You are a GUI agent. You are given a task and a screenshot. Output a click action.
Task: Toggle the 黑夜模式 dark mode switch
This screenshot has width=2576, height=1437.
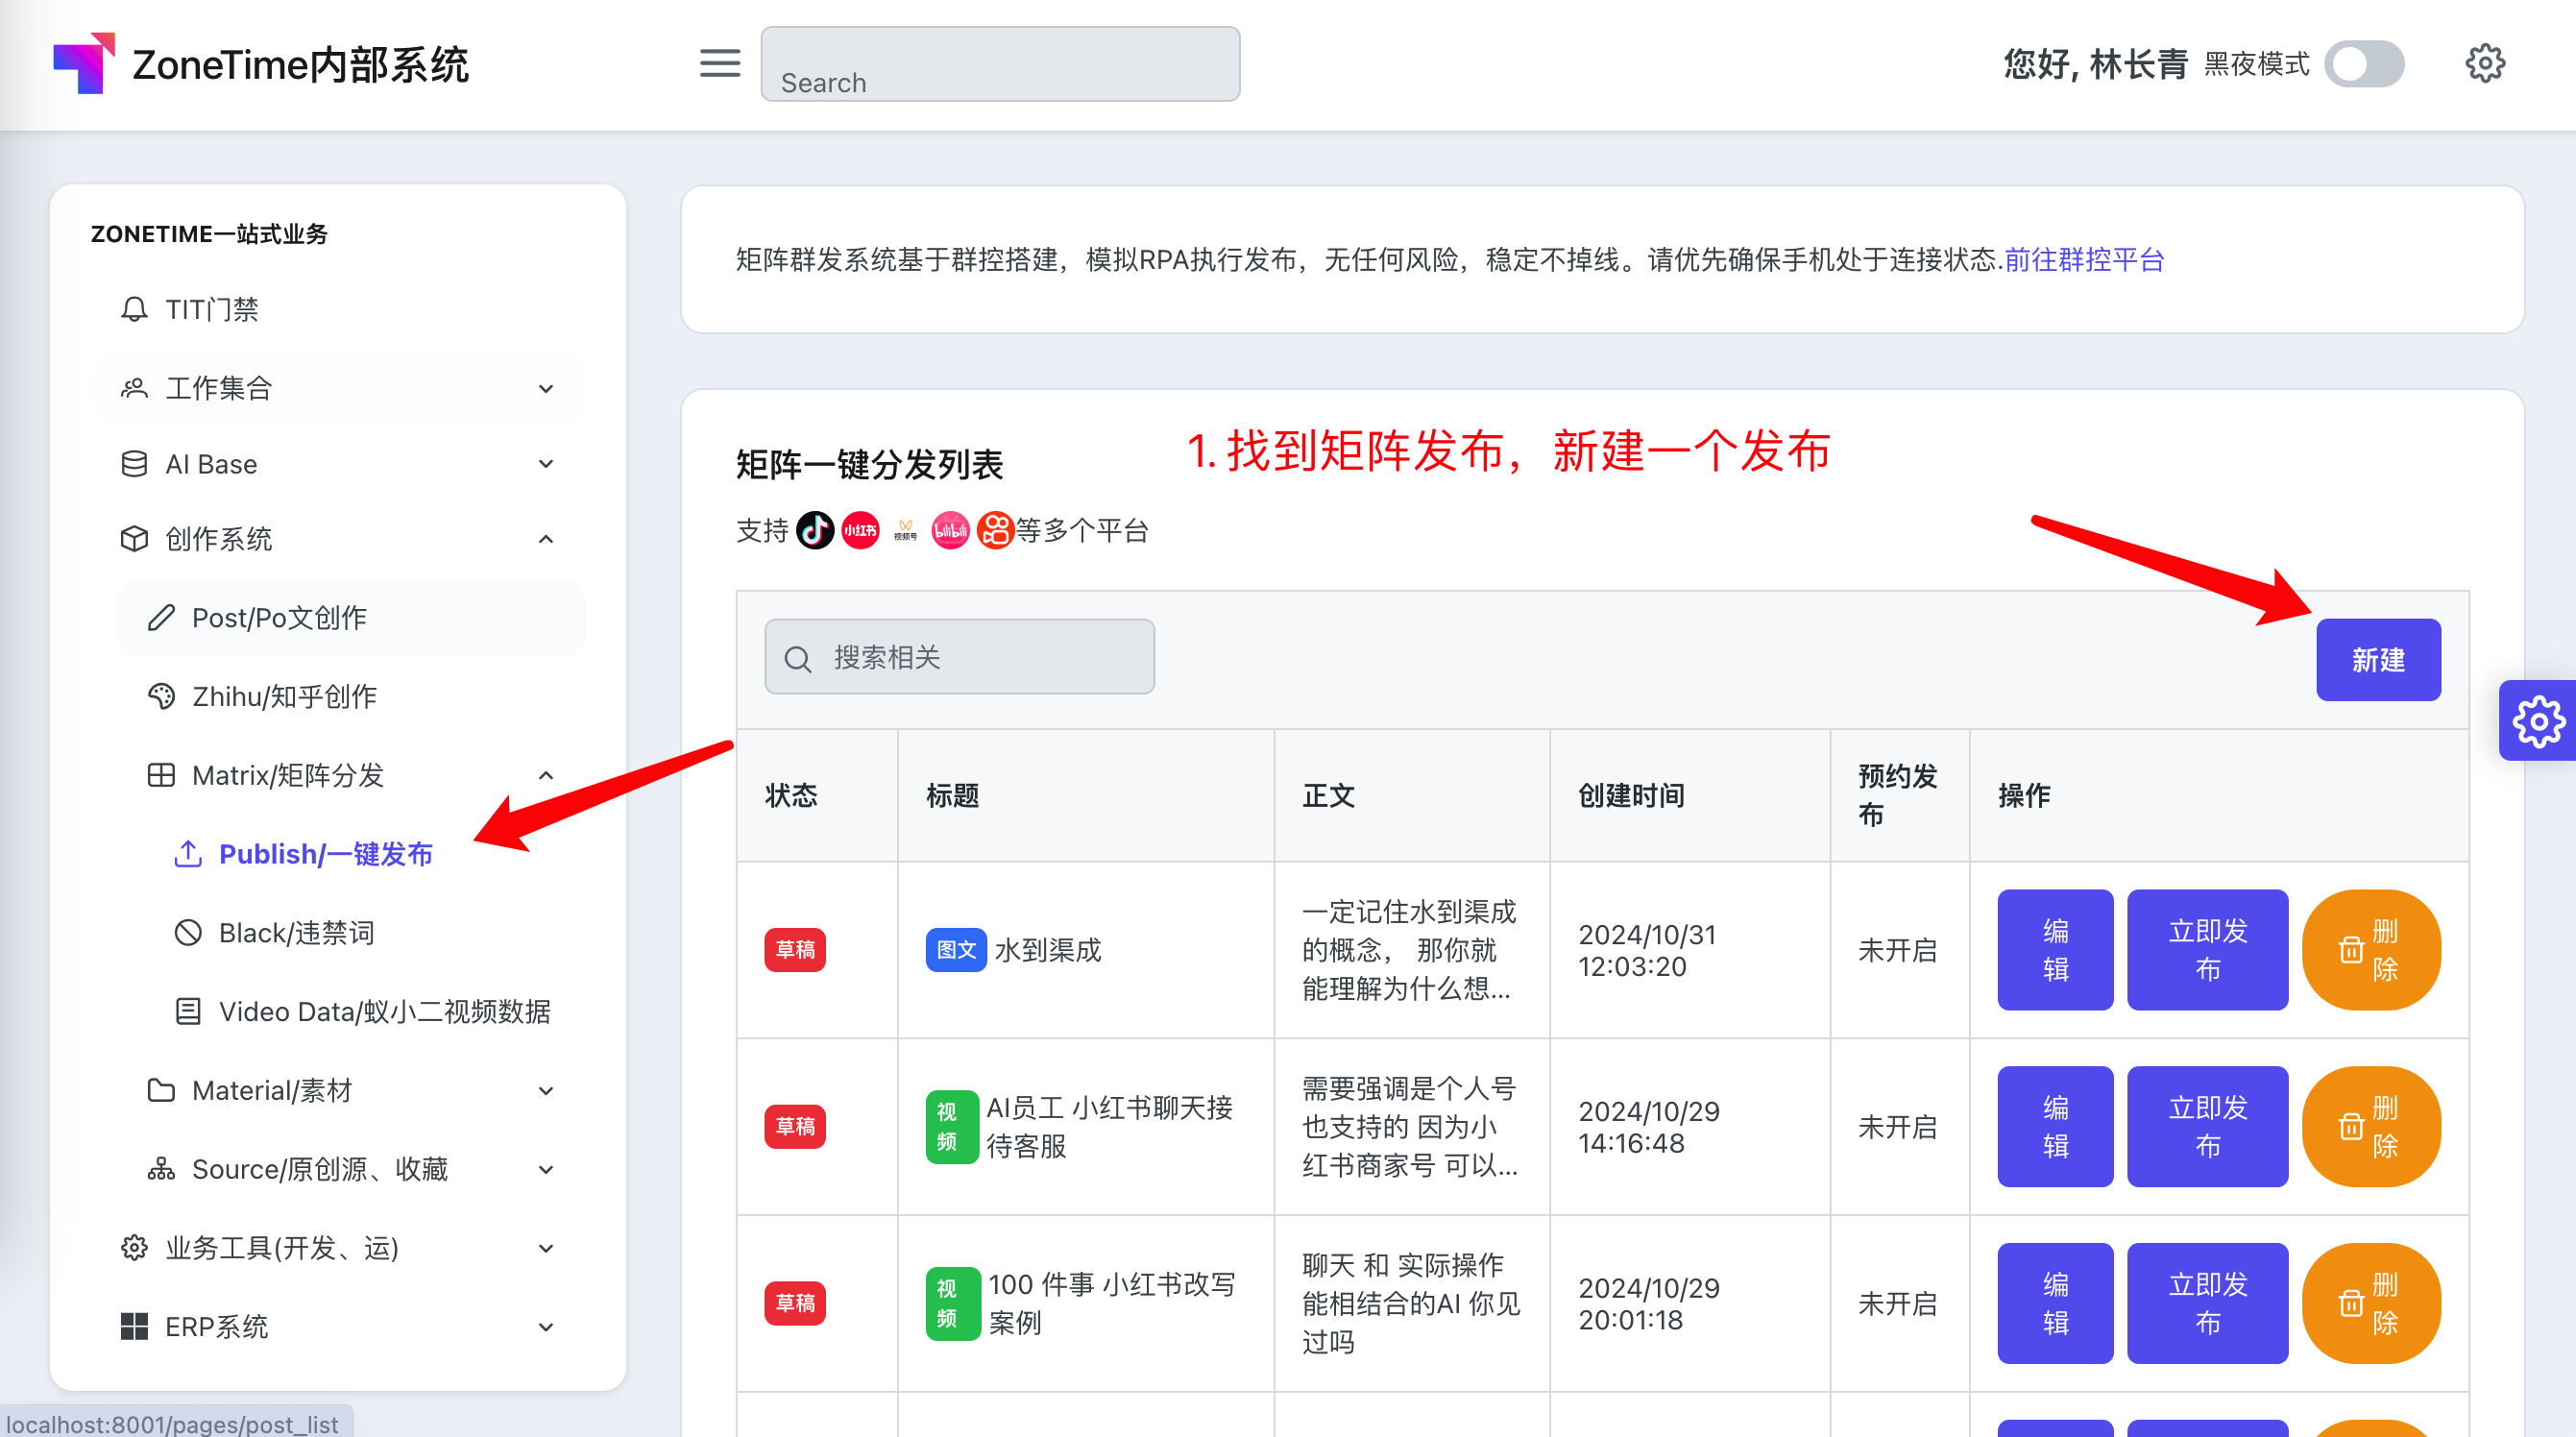[2364, 64]
